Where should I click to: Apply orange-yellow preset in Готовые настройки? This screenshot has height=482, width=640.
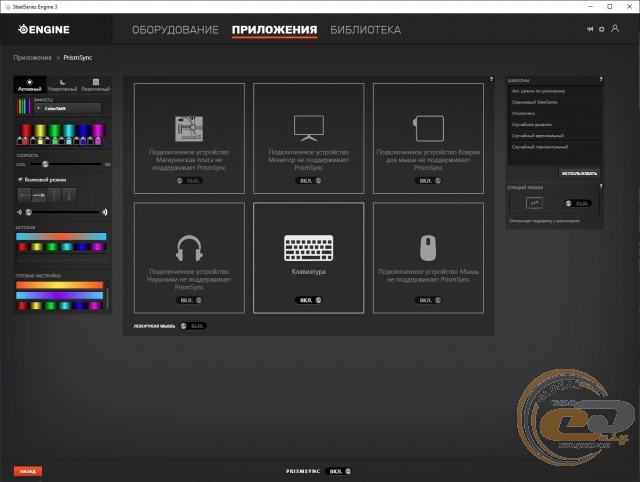point(60,285)
